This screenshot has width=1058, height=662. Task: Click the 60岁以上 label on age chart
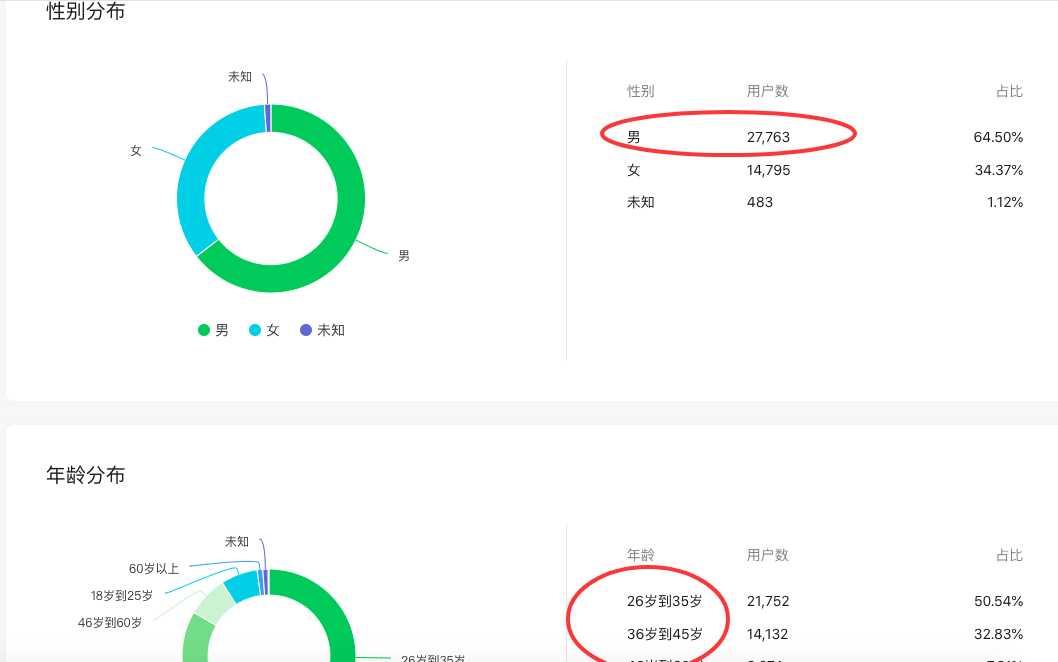coord(154,569)
